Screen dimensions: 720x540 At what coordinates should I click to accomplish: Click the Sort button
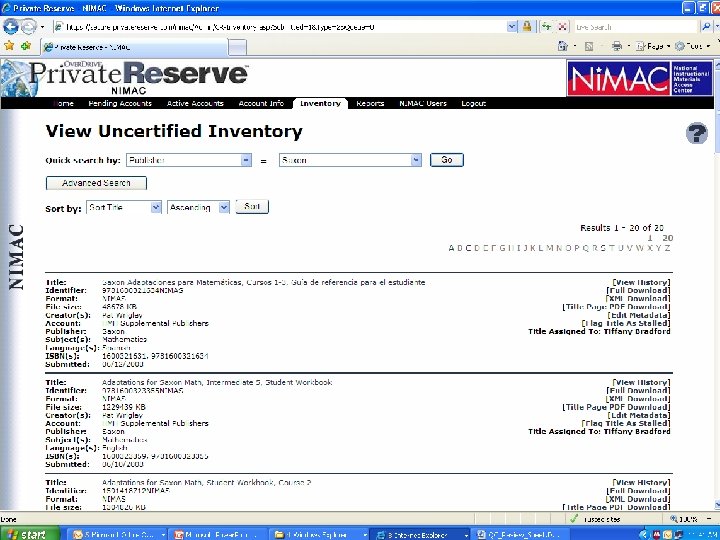(252, 207)
